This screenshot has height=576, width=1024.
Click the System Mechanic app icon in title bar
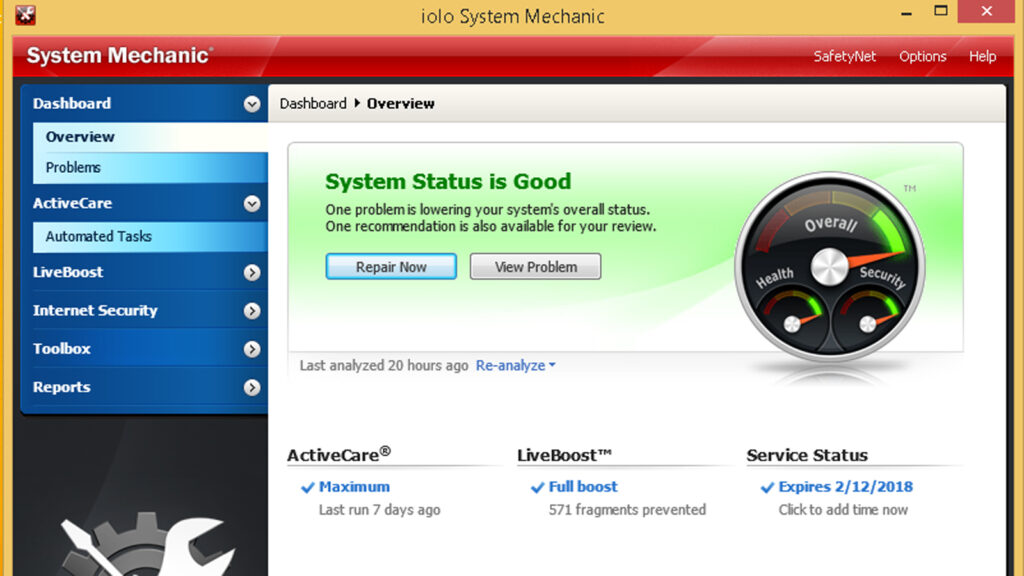click(25, 14)
